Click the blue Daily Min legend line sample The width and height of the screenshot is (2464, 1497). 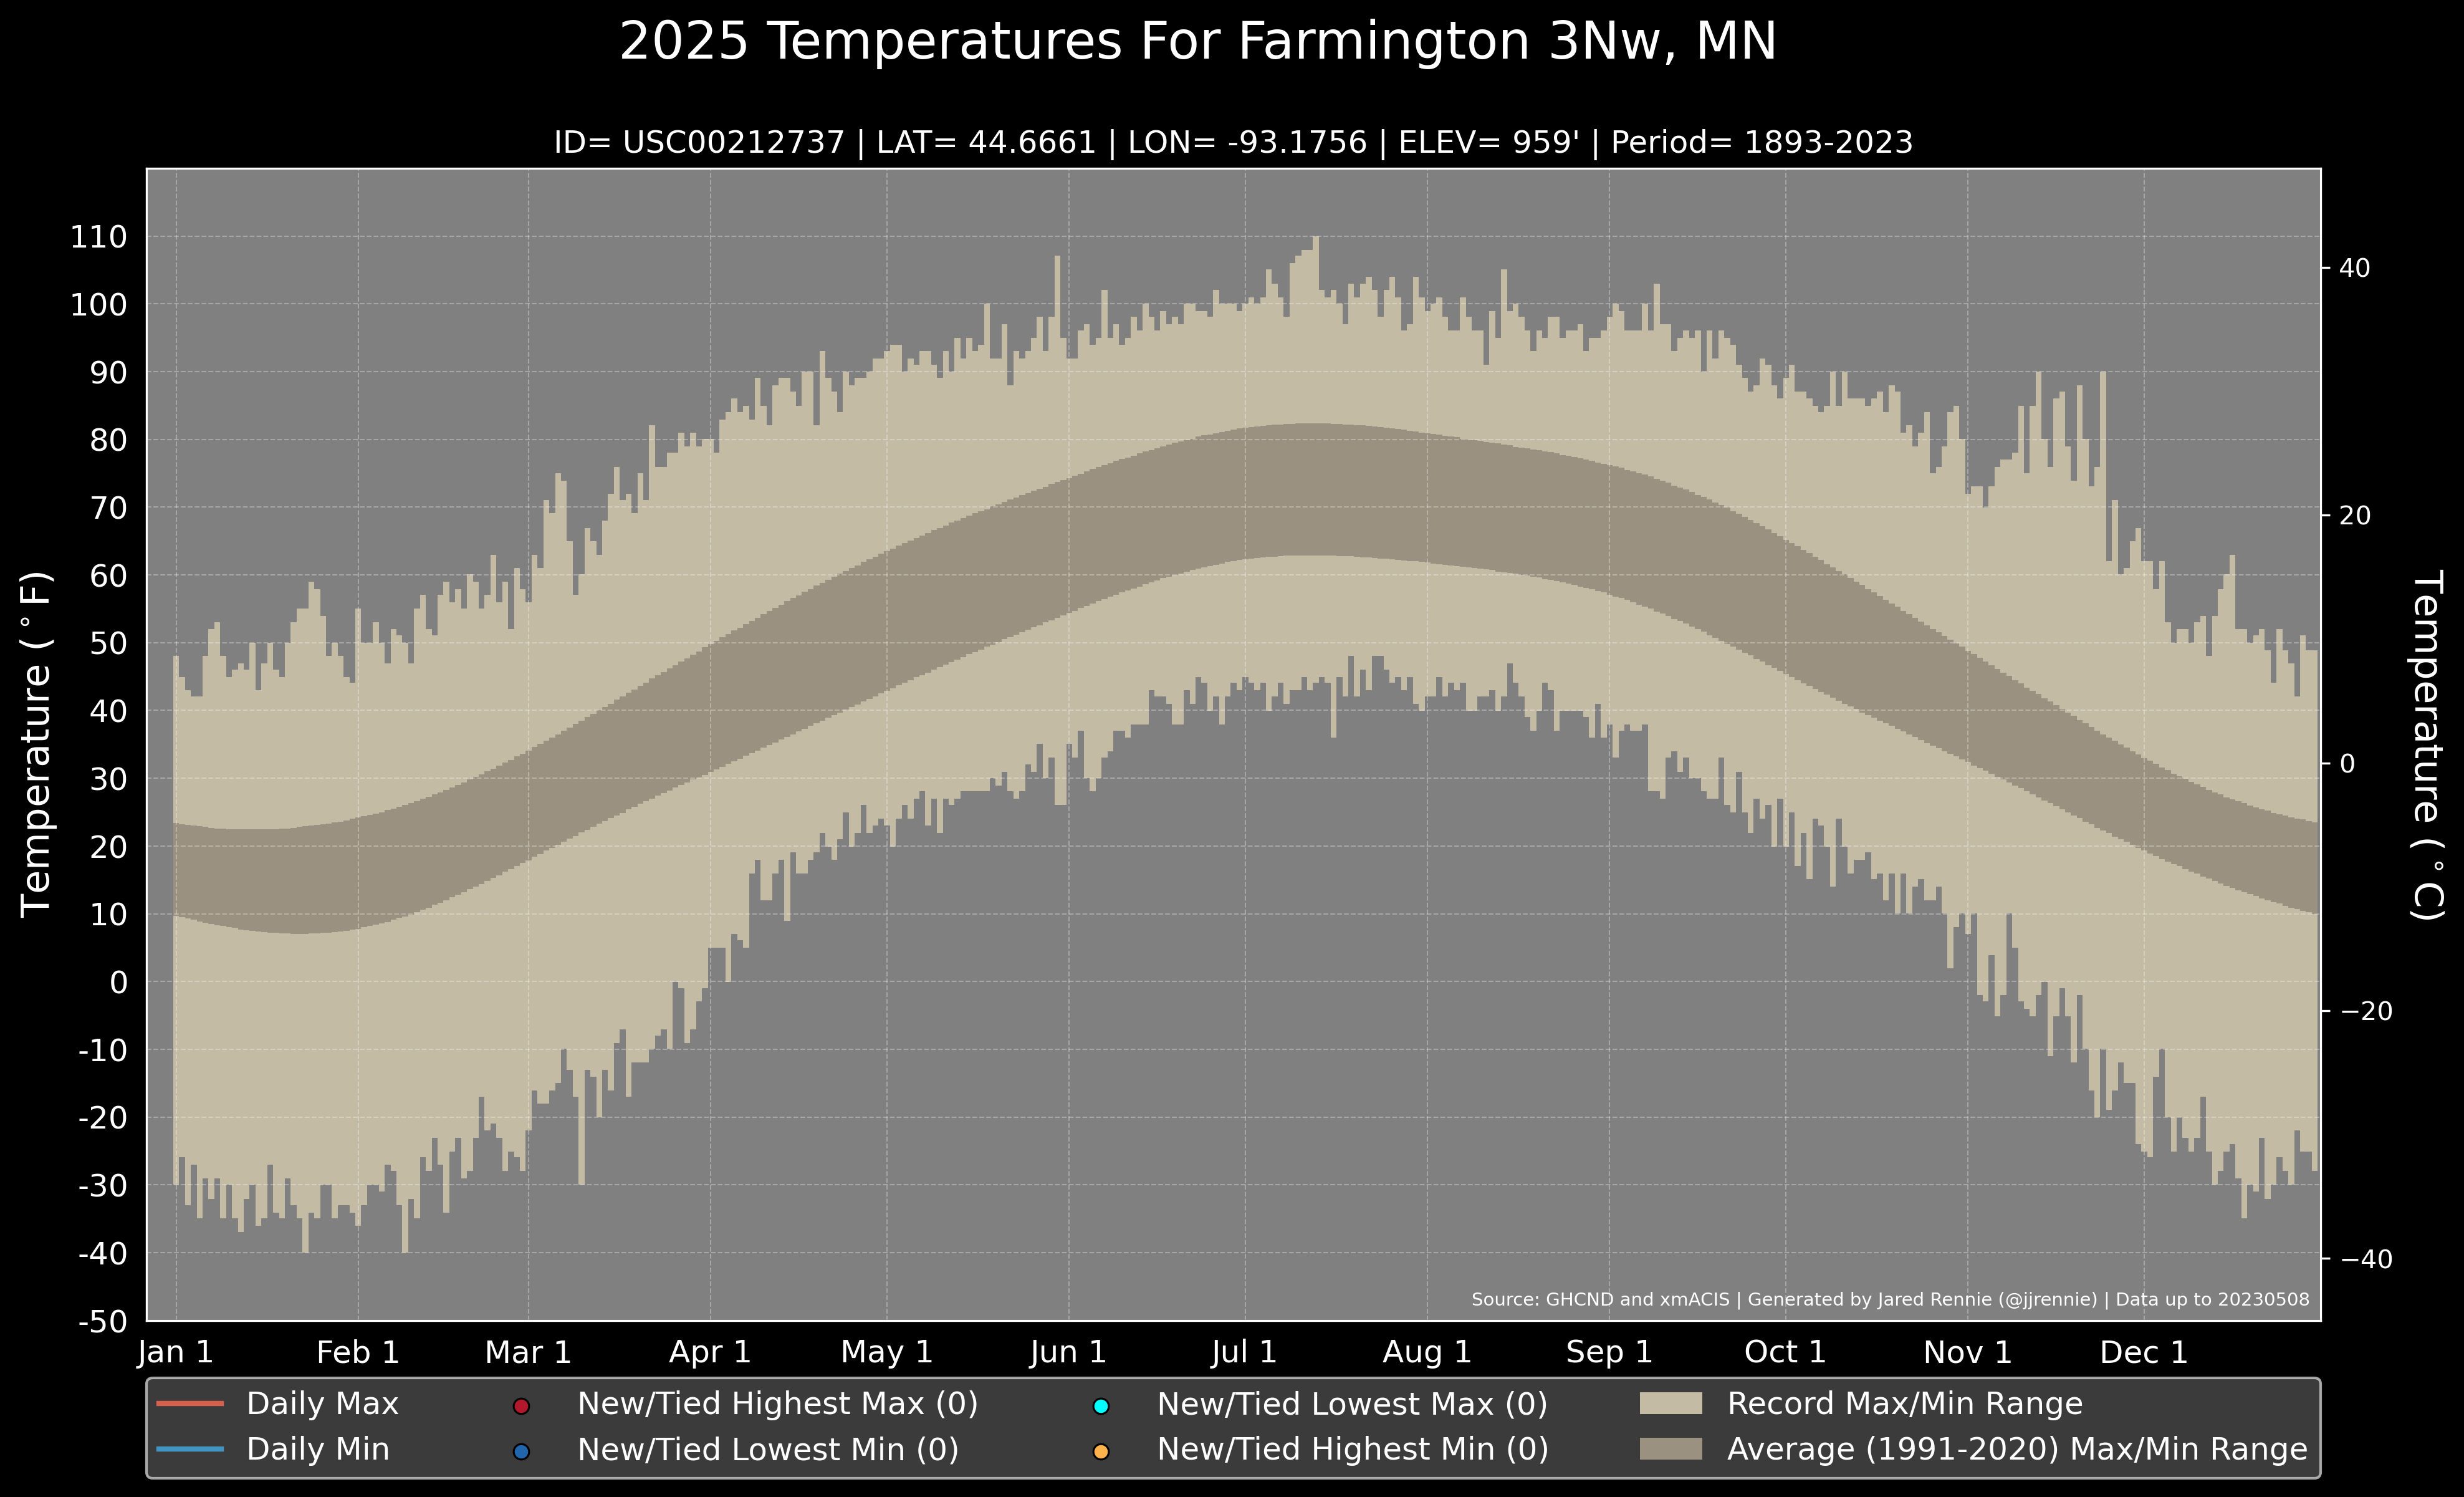coord(190,1449)
